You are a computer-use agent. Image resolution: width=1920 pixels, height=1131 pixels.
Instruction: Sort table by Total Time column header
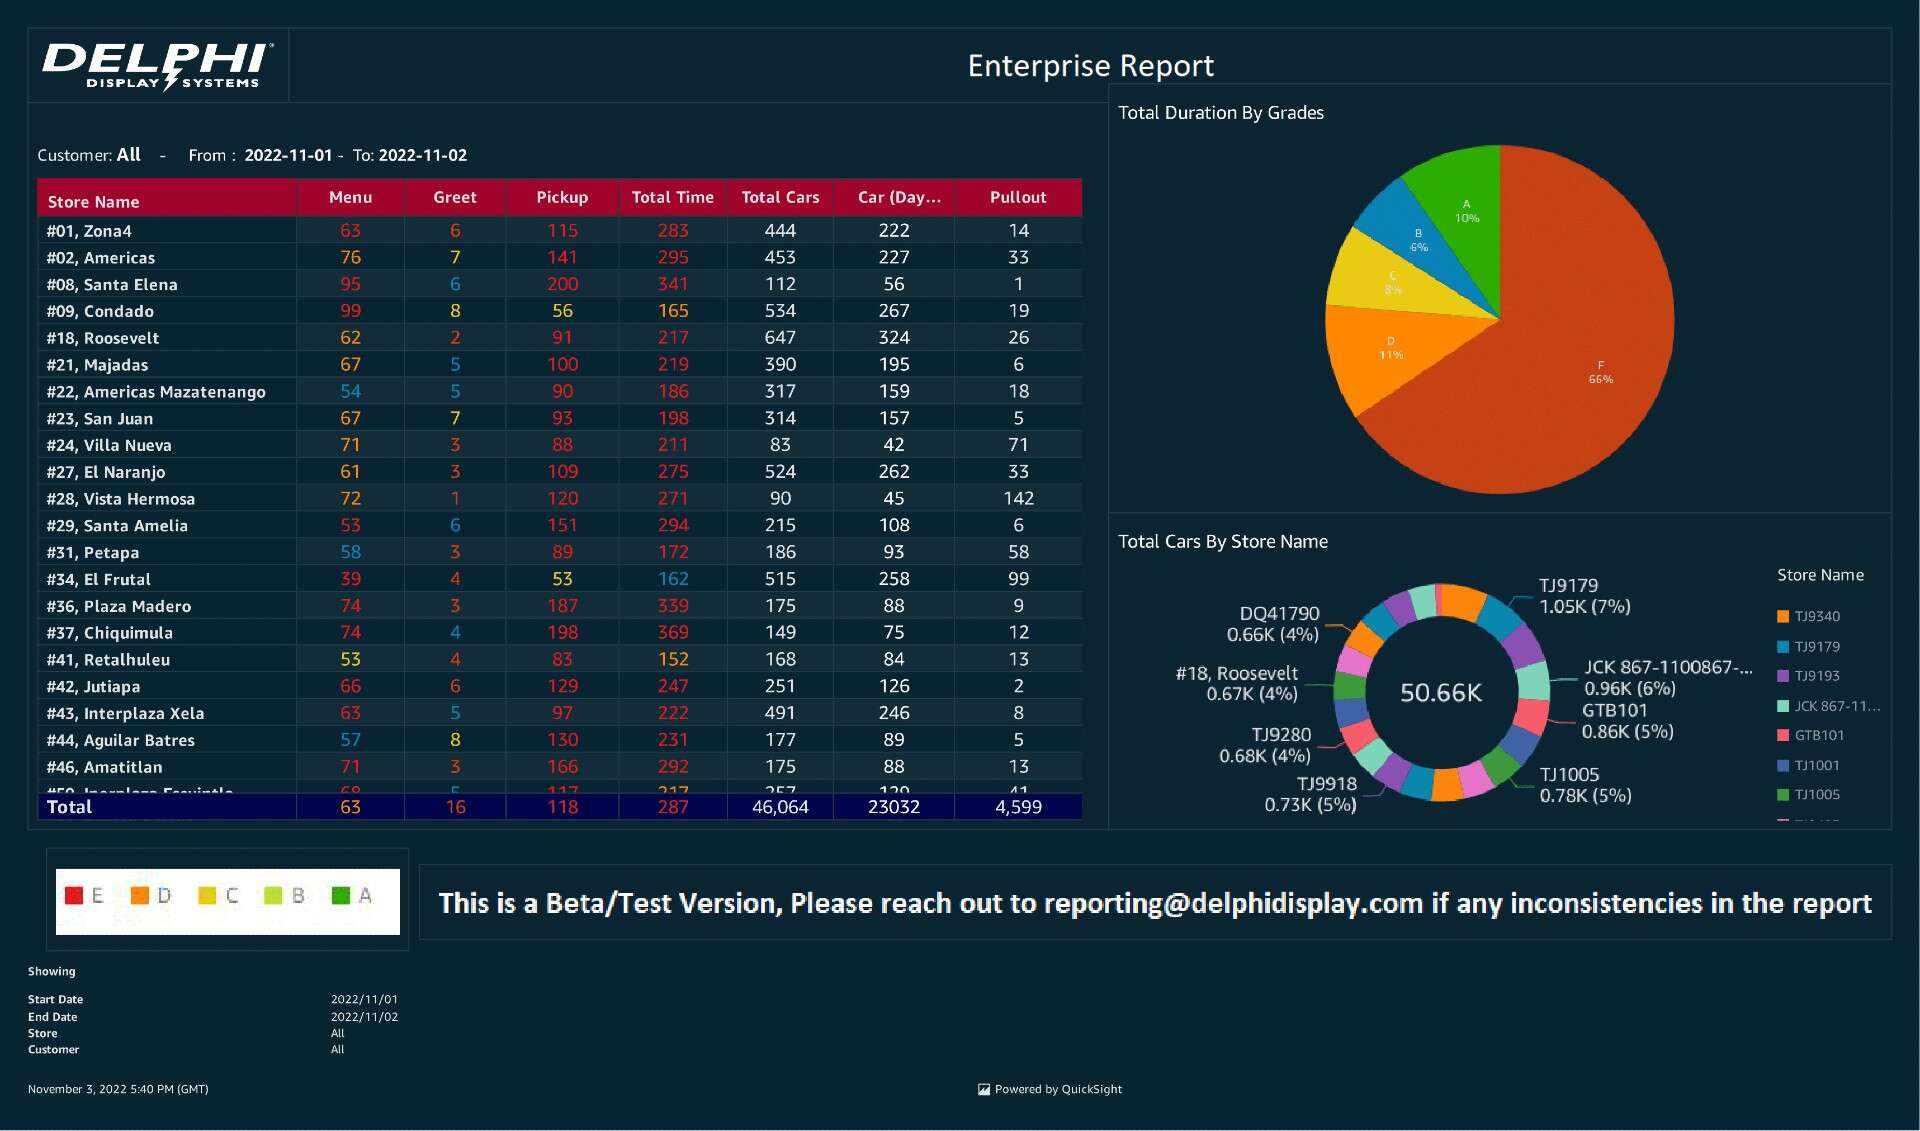[x=672, y=197]
